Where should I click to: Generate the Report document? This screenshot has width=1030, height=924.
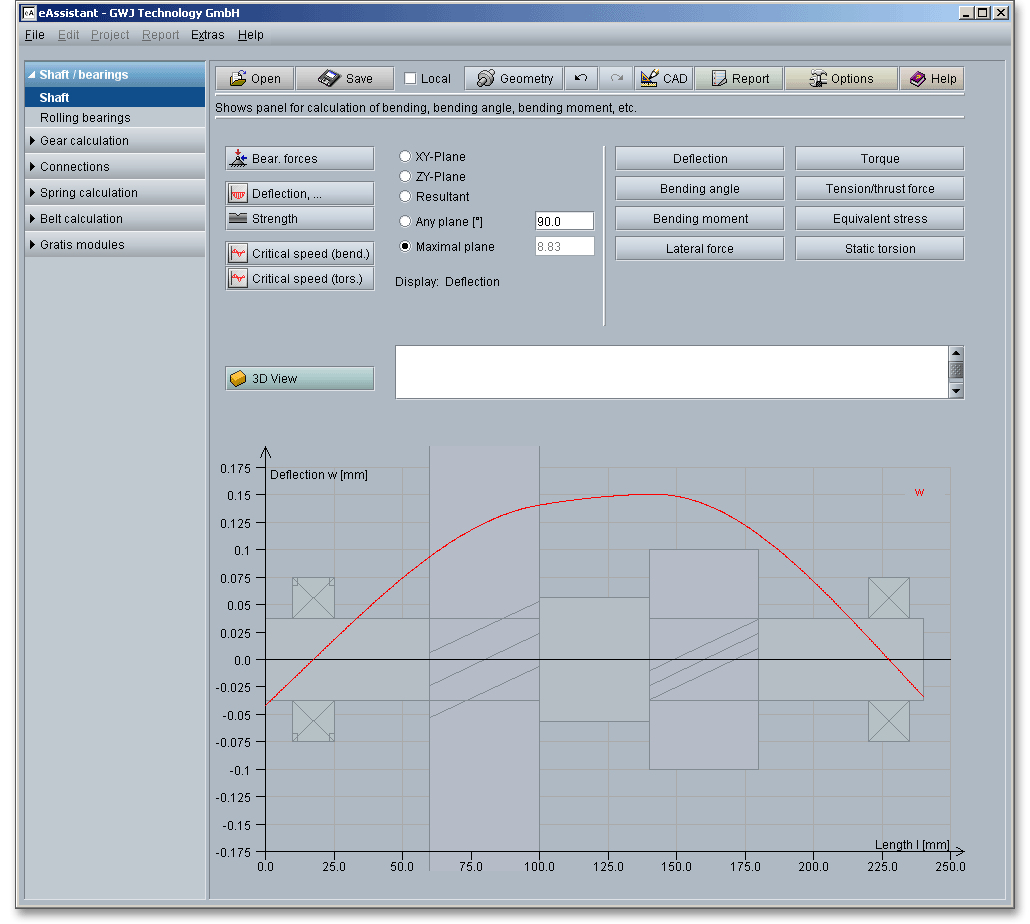[x=738, y=79]
